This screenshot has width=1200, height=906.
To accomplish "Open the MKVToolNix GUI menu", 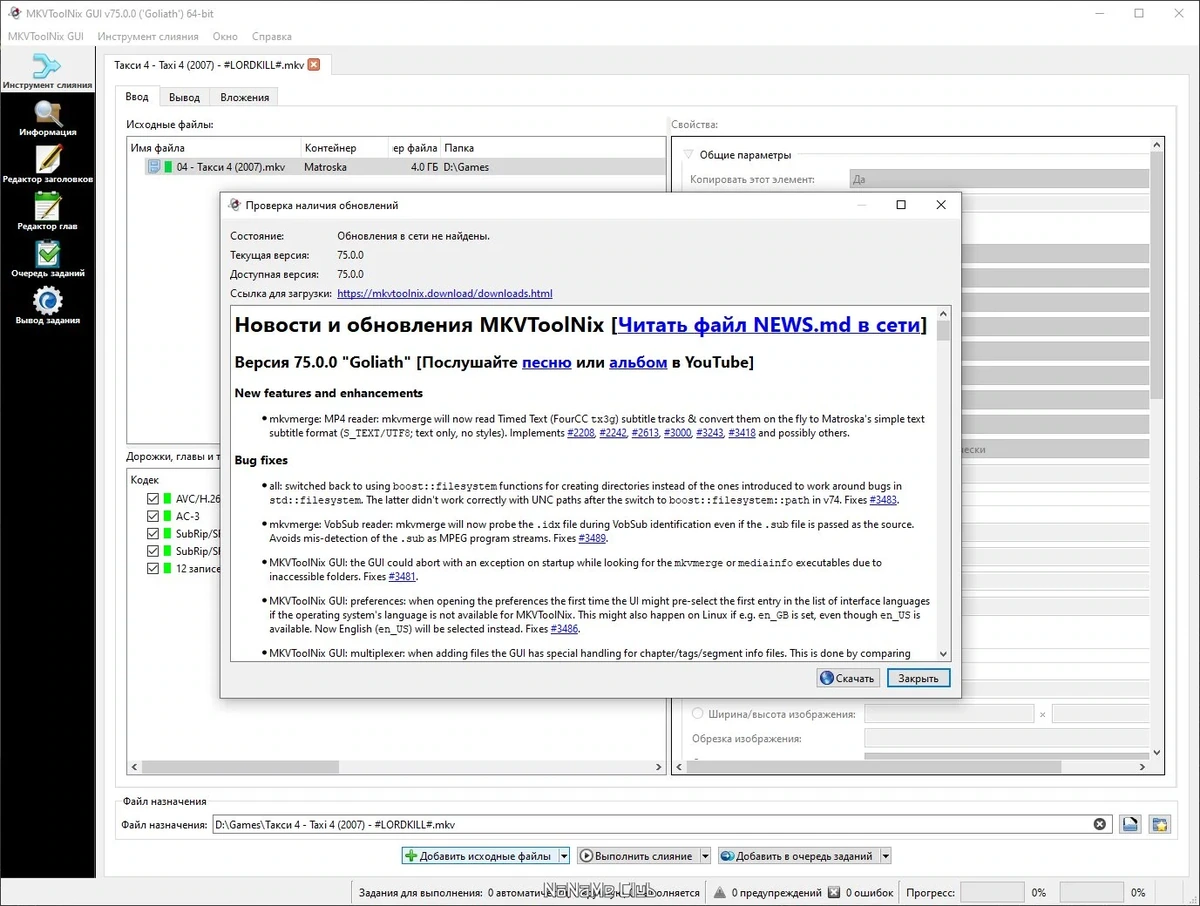I will pyautogui.click(x=46, y=36).
